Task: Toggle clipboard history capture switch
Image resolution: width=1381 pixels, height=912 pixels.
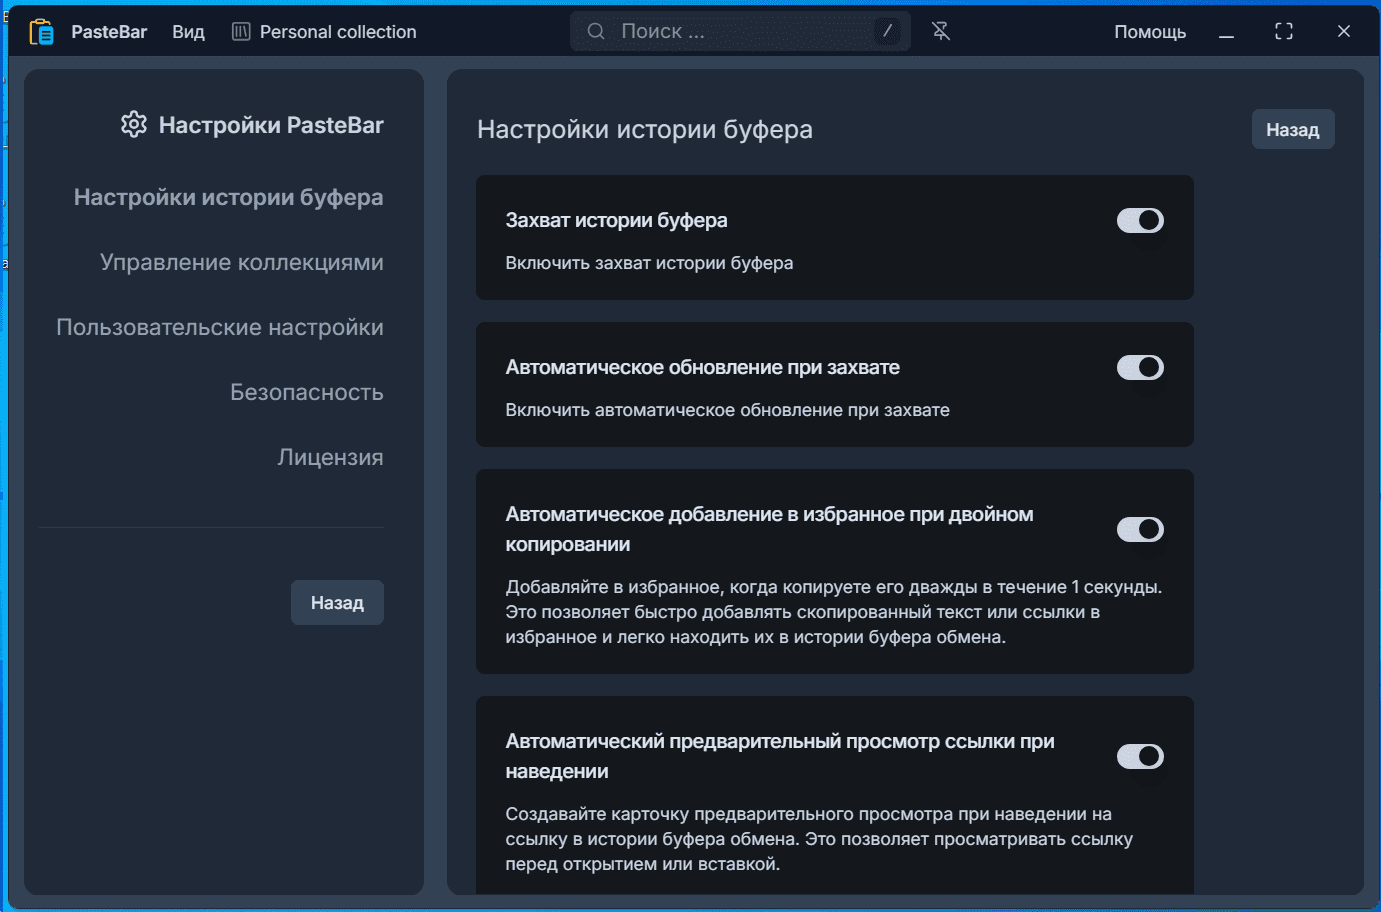Action: click(1140, 221)
